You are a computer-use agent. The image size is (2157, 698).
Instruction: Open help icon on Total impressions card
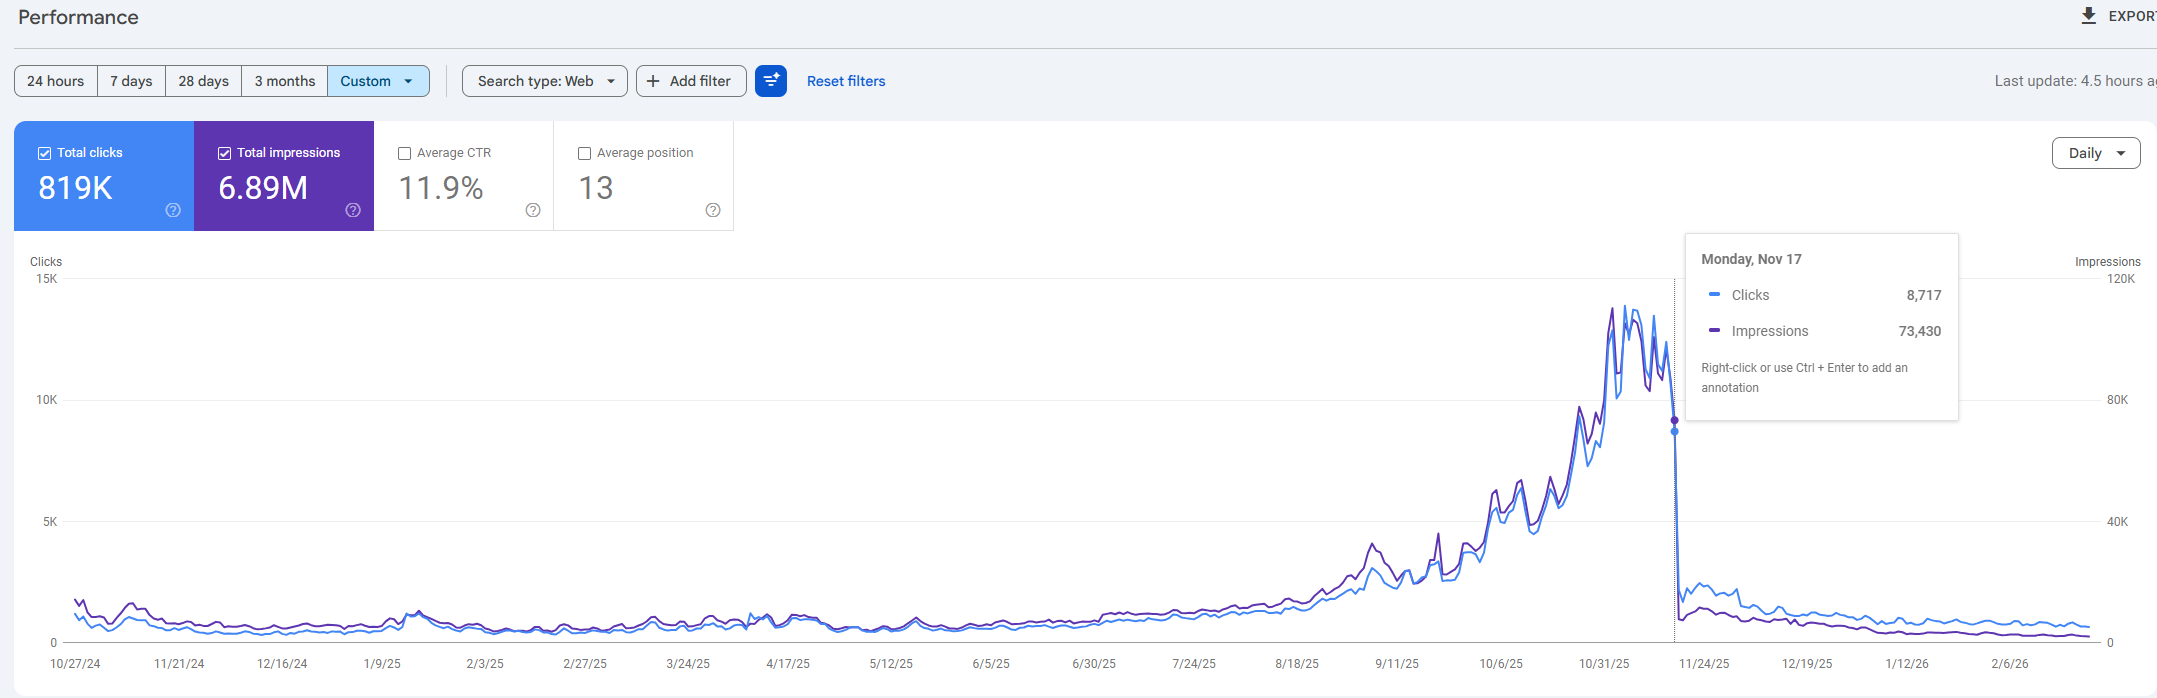(x=353, y=210)
